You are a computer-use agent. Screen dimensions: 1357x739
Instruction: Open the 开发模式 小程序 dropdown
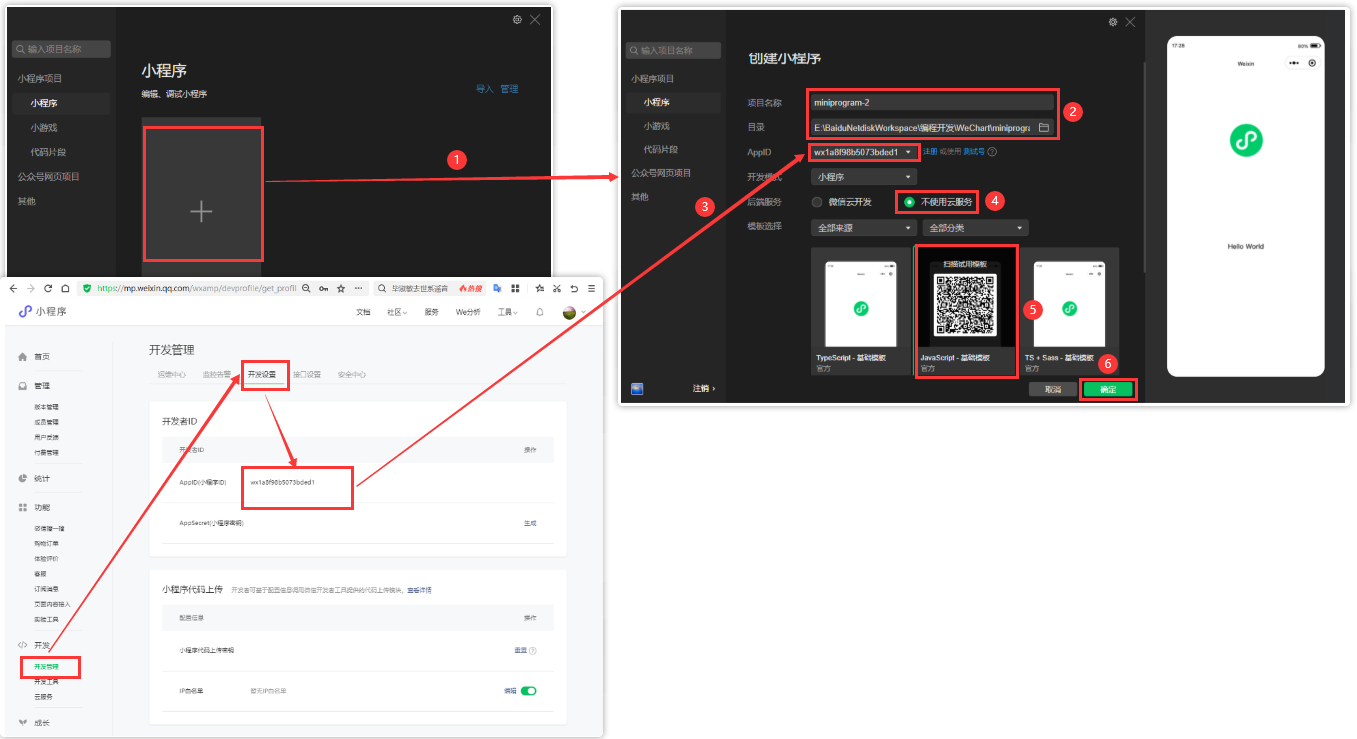click(x=864, y=177)
